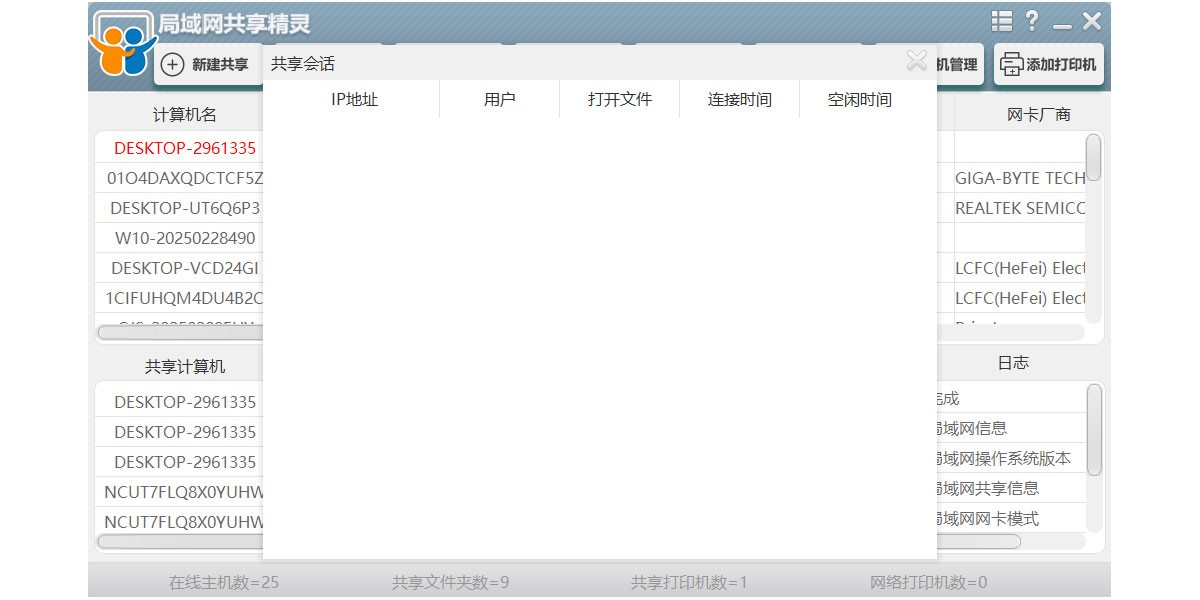Click the 局域网共享精灵 app logo
This screenshot has height=600, width=1200.
click(x=123, y=45)
